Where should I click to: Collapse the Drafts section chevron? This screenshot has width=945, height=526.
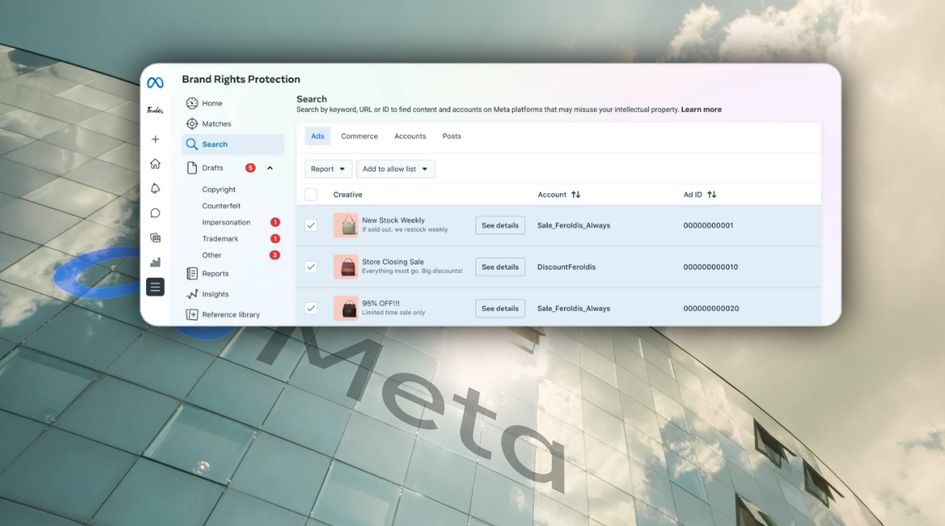pos(270,168)
